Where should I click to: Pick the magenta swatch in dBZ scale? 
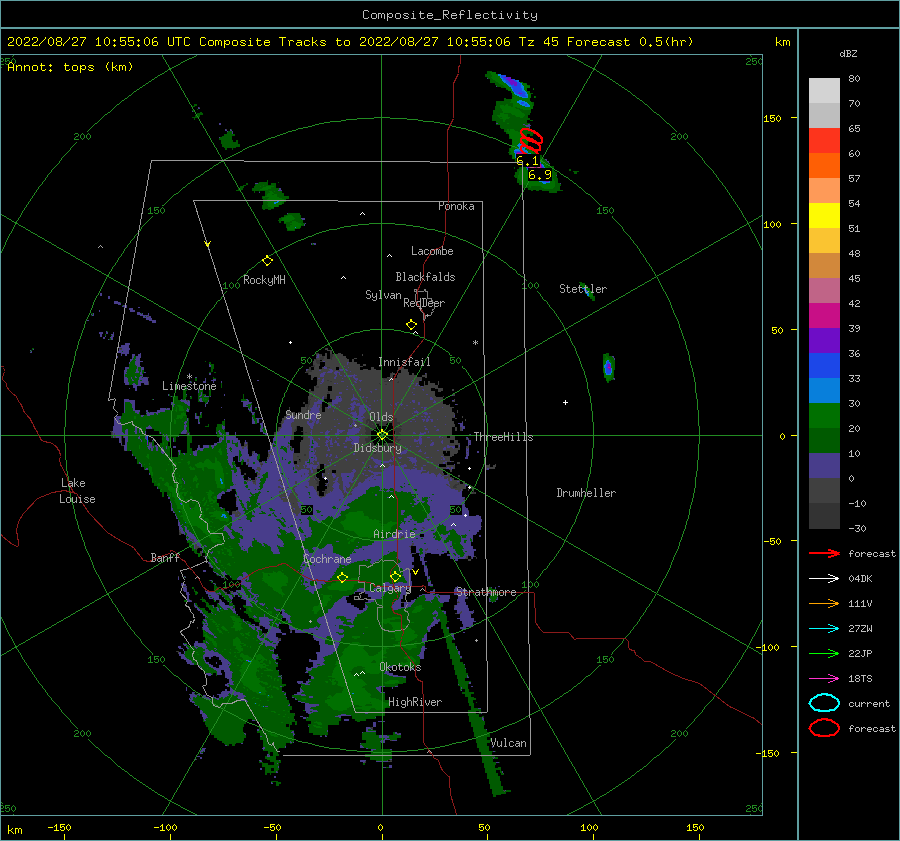[824, 316]
